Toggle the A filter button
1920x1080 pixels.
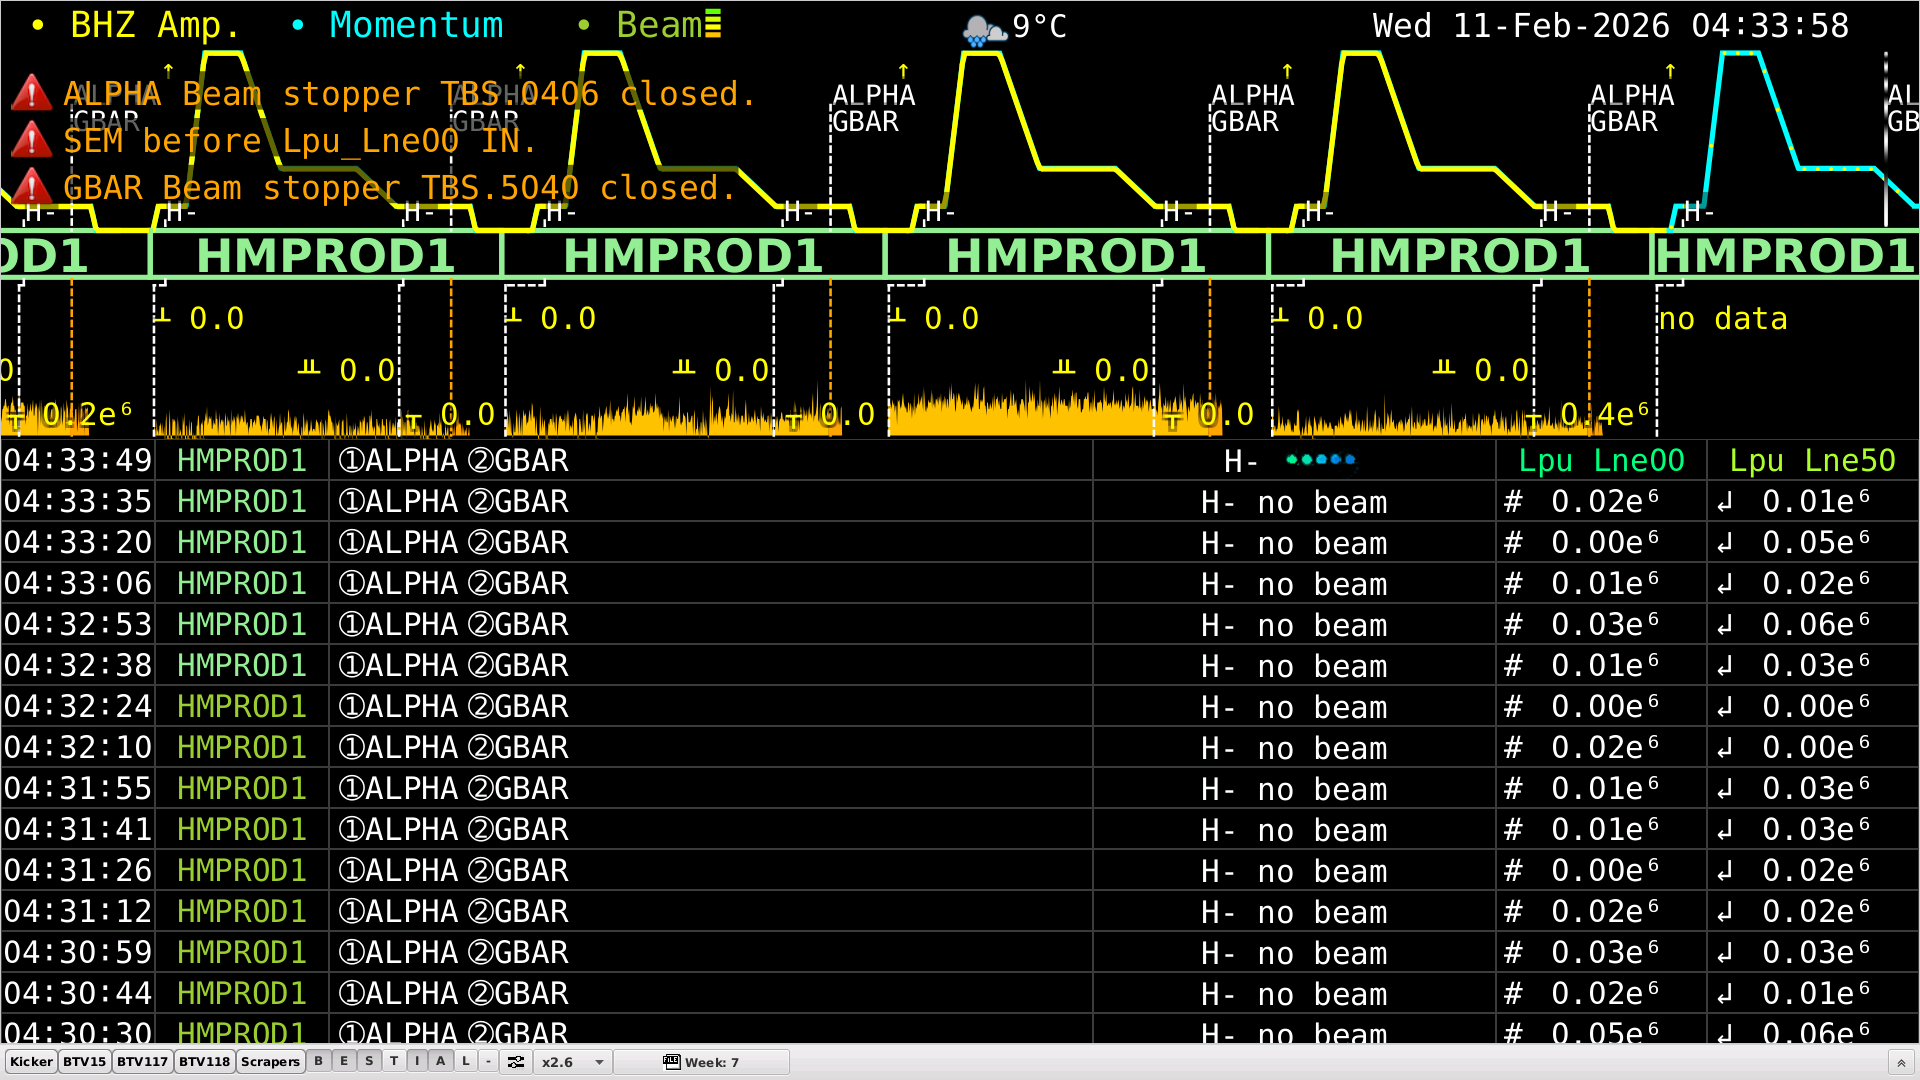click(x=441, y=1062)
